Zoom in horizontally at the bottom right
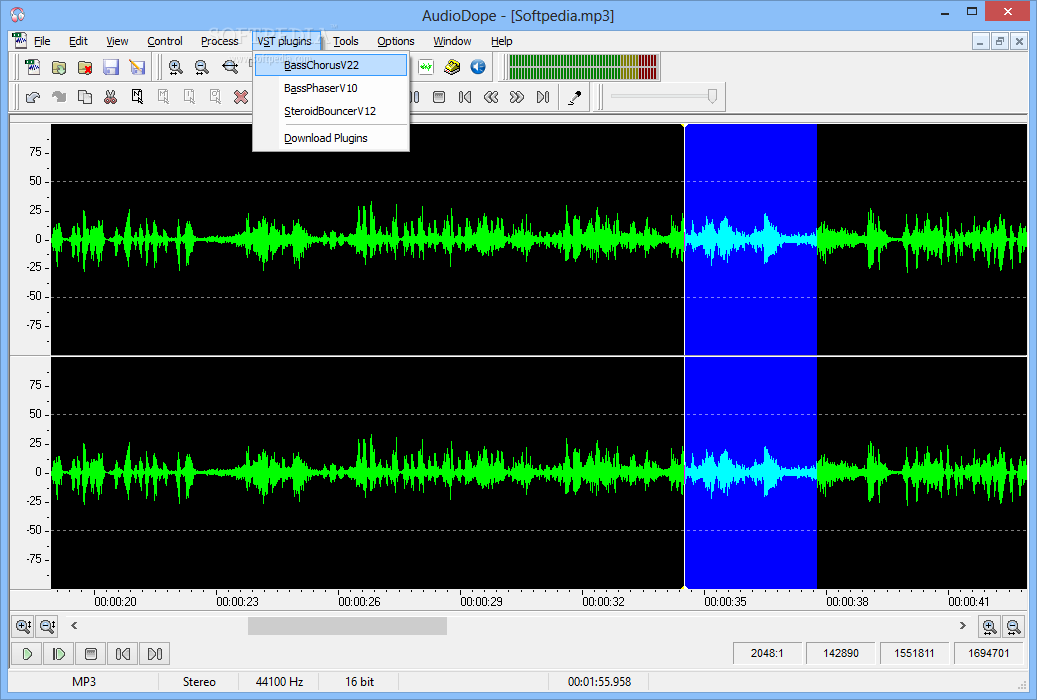This screenshot has height=700, width=1037. (x=989, y=626)
